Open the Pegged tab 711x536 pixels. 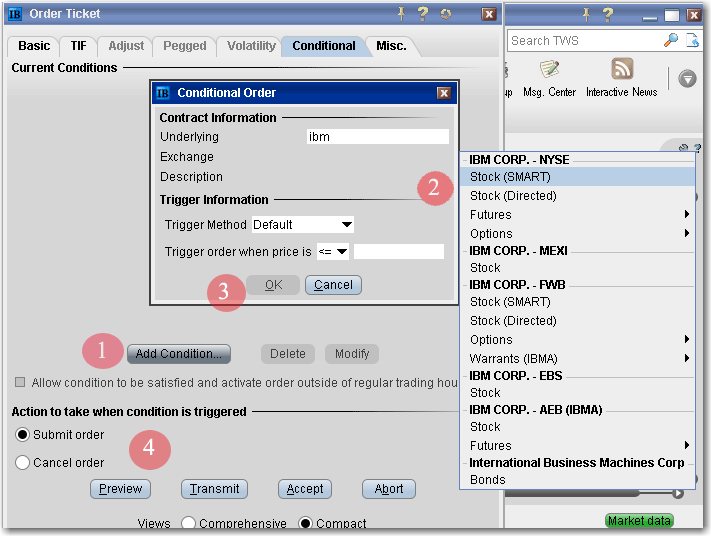pyautogui.click(x=185, y=46)
